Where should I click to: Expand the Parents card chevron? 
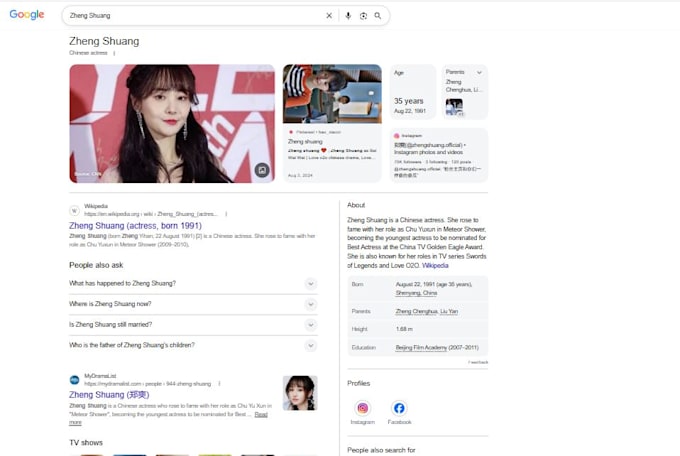[479, 72]
